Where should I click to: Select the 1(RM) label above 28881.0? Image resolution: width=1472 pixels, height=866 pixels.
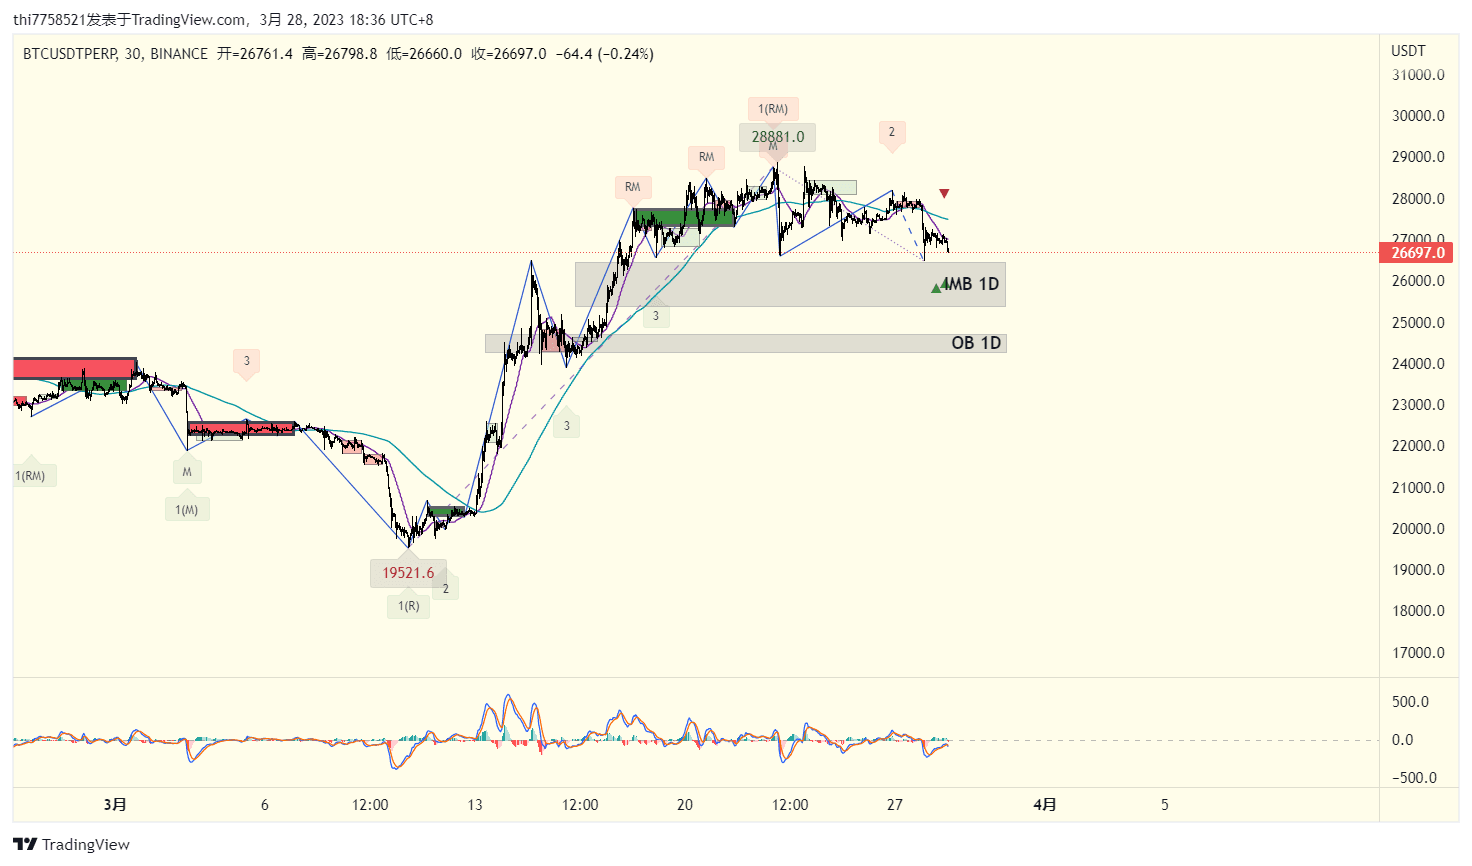click(773, 109)
